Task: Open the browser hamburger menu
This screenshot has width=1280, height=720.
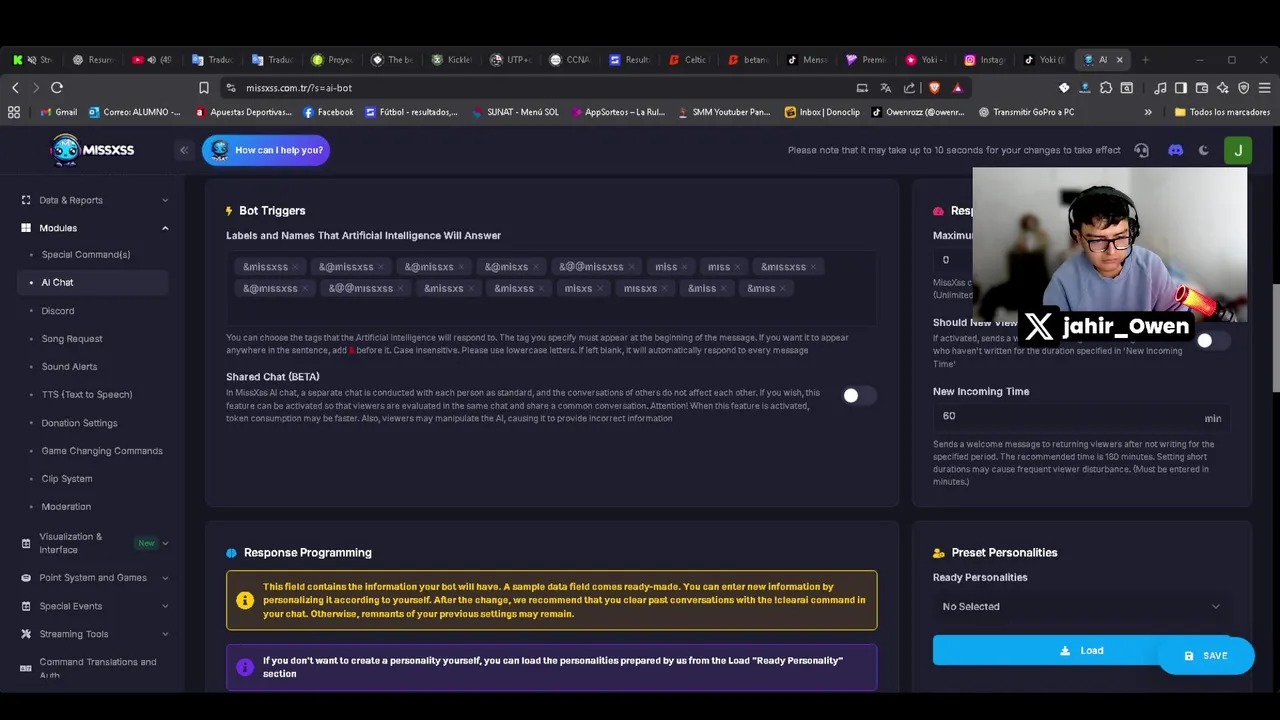Action: 1264,88
